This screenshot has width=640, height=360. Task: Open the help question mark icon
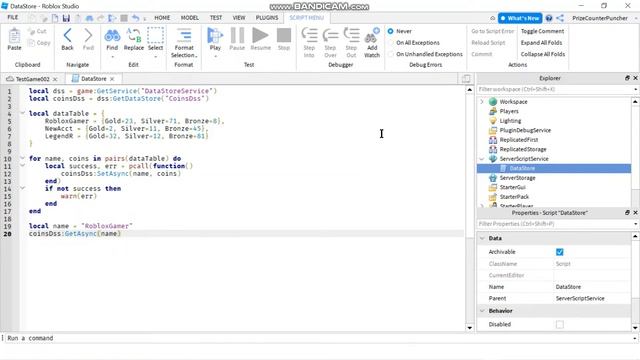pos(549,18)
